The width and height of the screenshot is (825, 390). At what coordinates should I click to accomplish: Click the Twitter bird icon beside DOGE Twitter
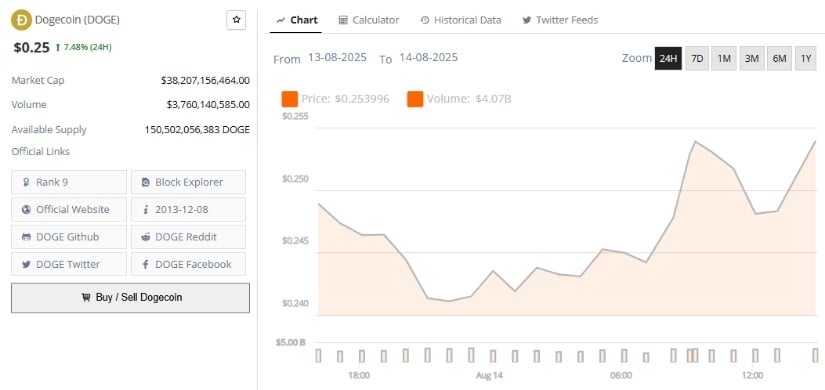click(x=26, y=264)
